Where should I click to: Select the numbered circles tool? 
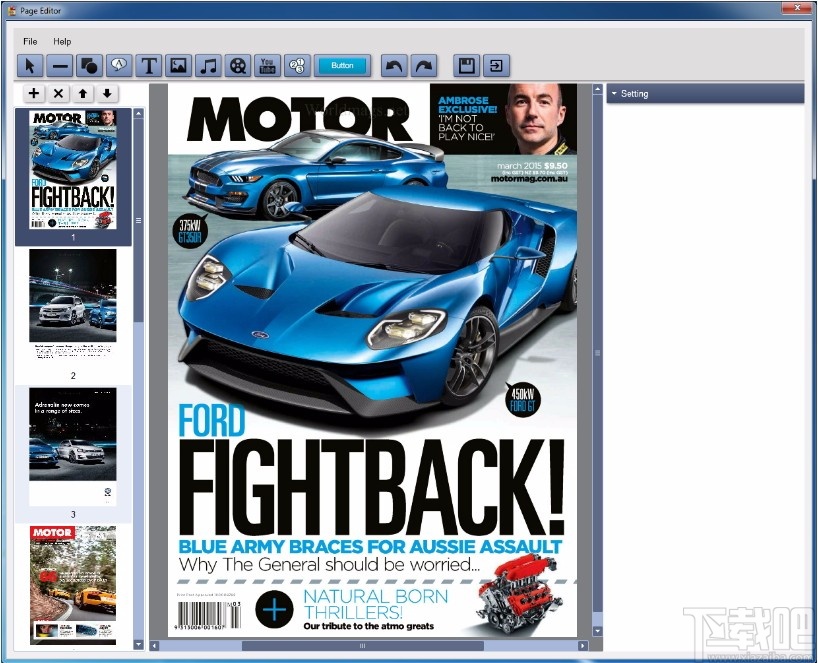[297, 66]
